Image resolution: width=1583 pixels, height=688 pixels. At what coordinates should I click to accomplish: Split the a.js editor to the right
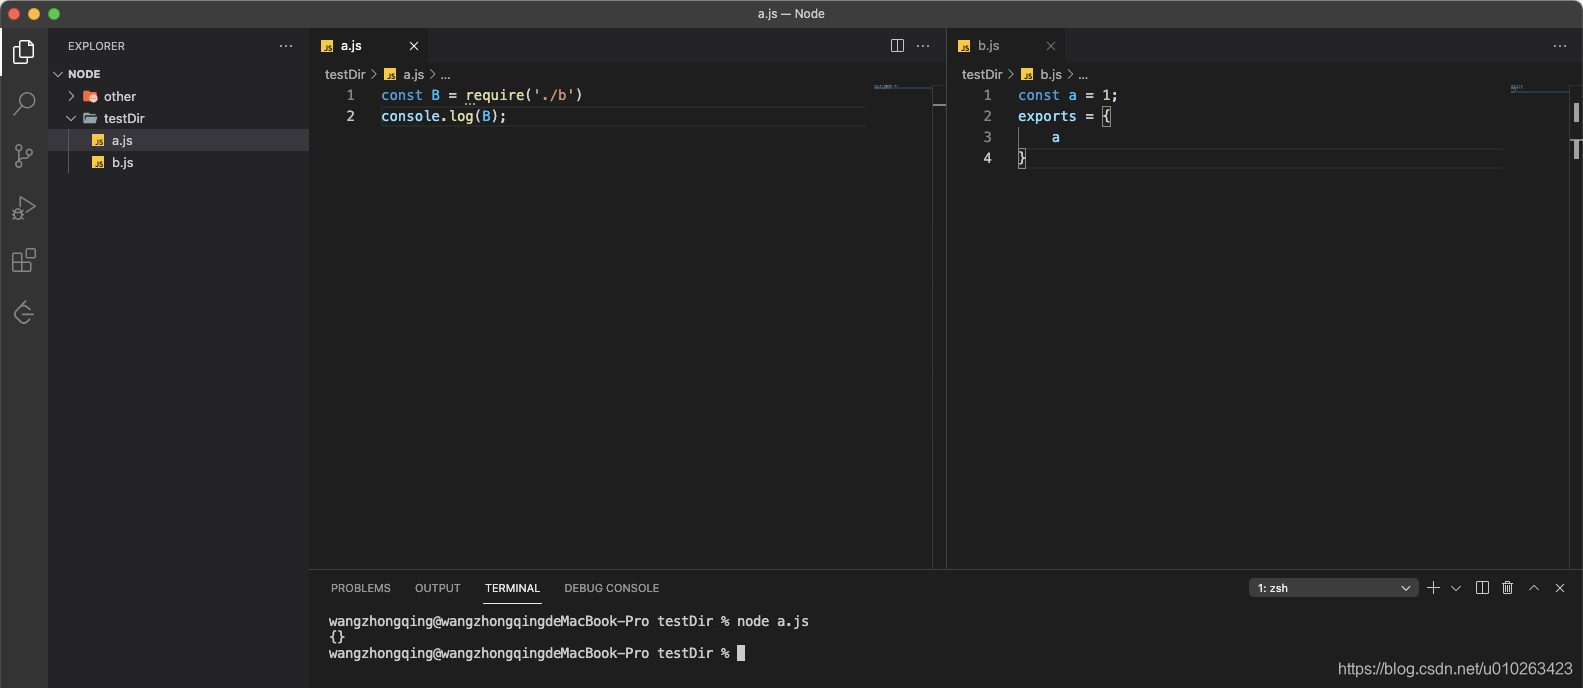[897, 46]
